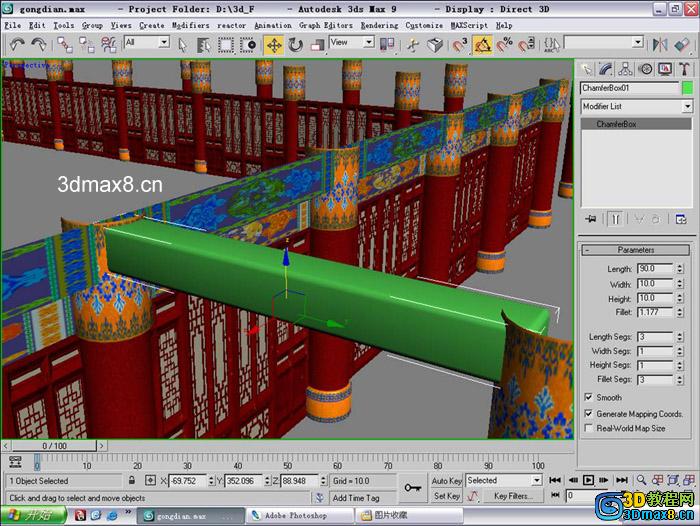
Task: Click the Pin Stack icon
Action: click(x=591, y=219)
